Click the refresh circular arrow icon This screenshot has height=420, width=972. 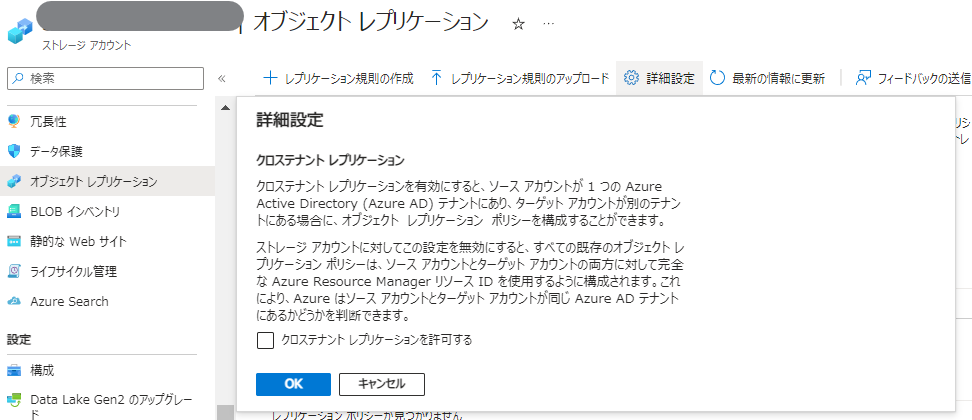717,78
